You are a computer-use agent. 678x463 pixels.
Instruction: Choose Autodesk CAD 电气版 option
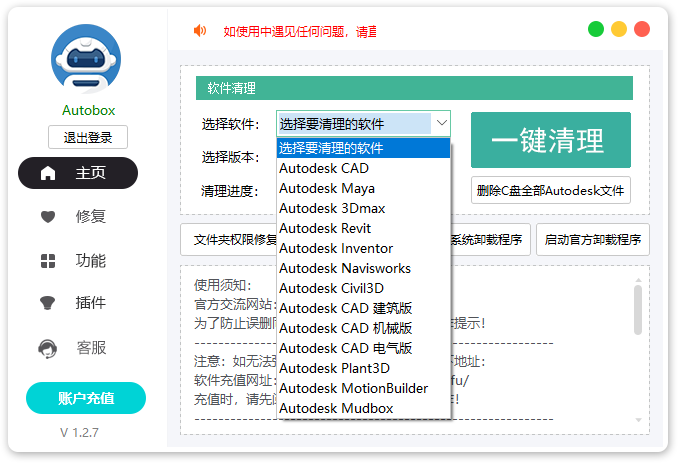click(x=363, y=348)
